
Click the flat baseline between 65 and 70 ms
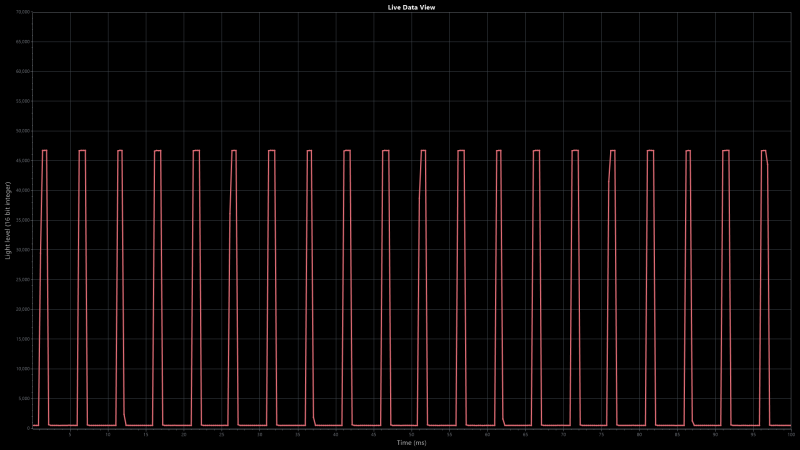pyautogui.click(x=550, y=425)
